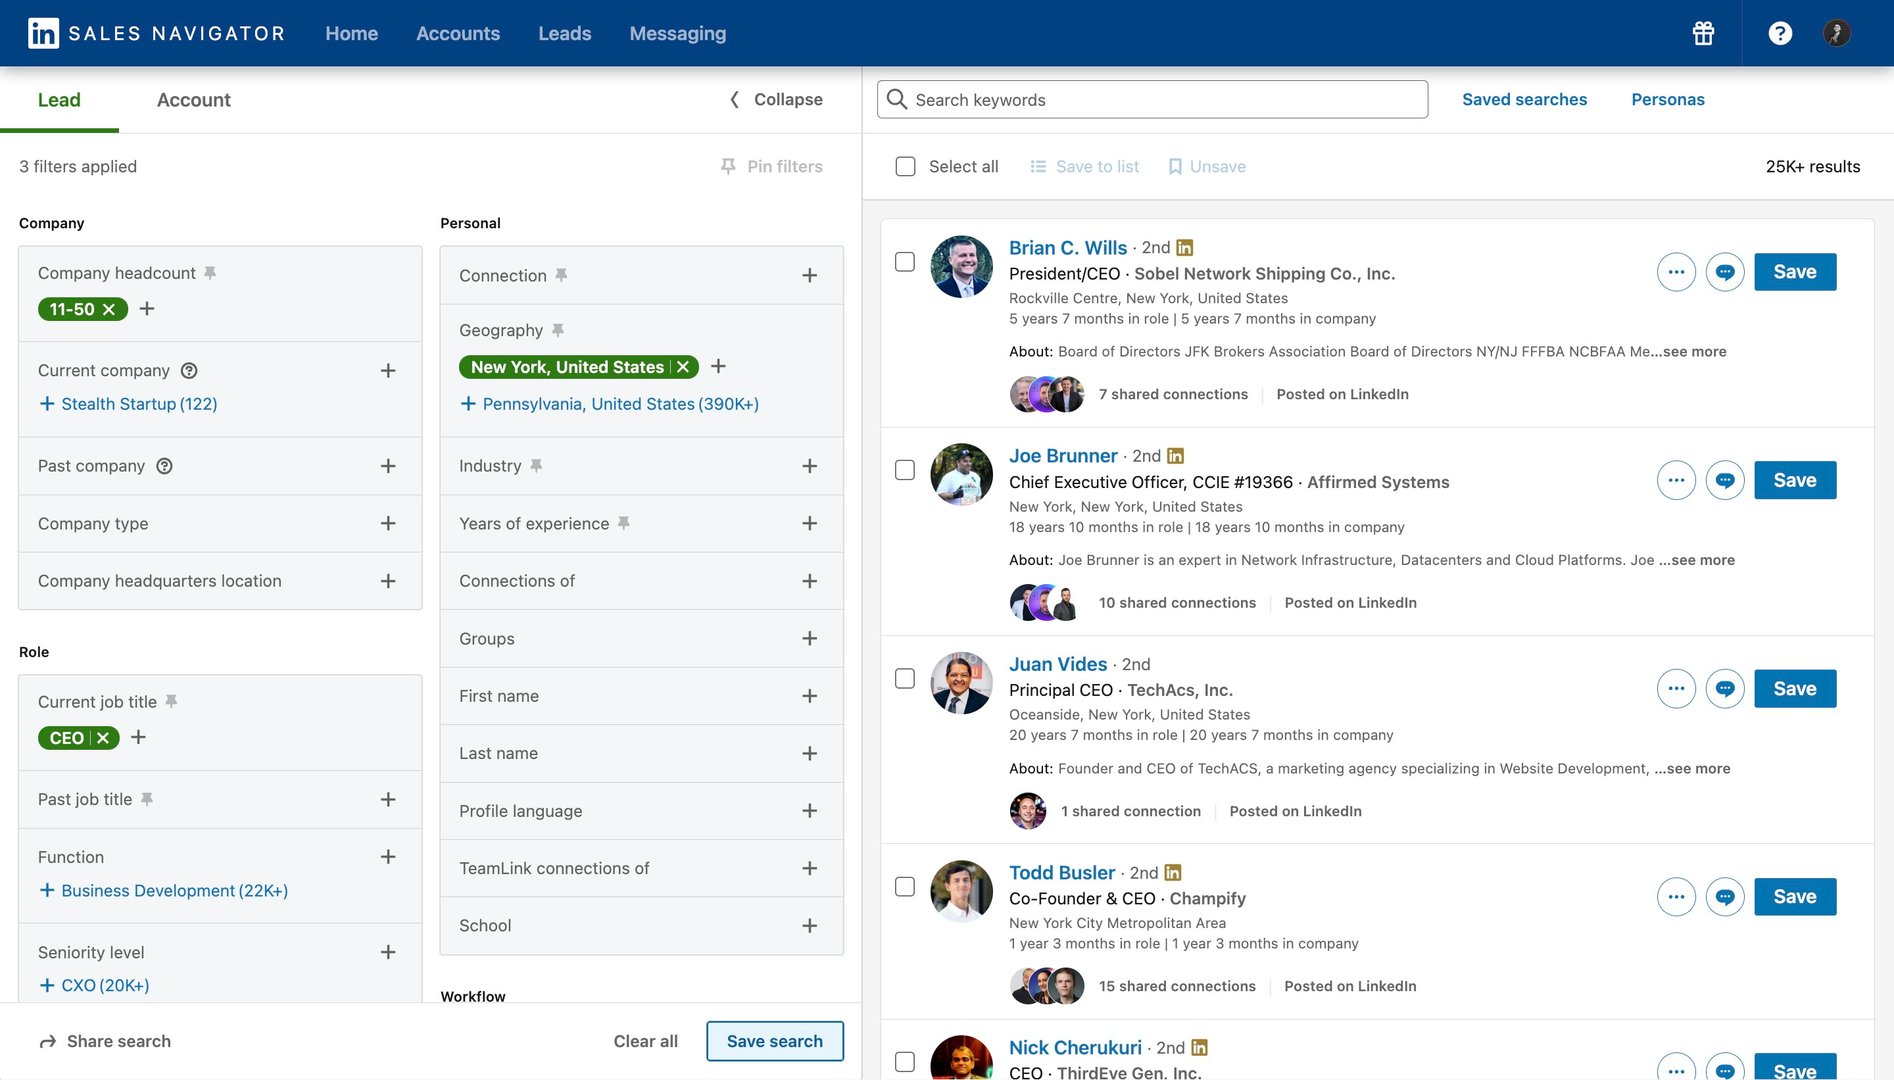1894x1080 pixels.
Task: Open the gift box icon in header
Action: (1703, 33)
